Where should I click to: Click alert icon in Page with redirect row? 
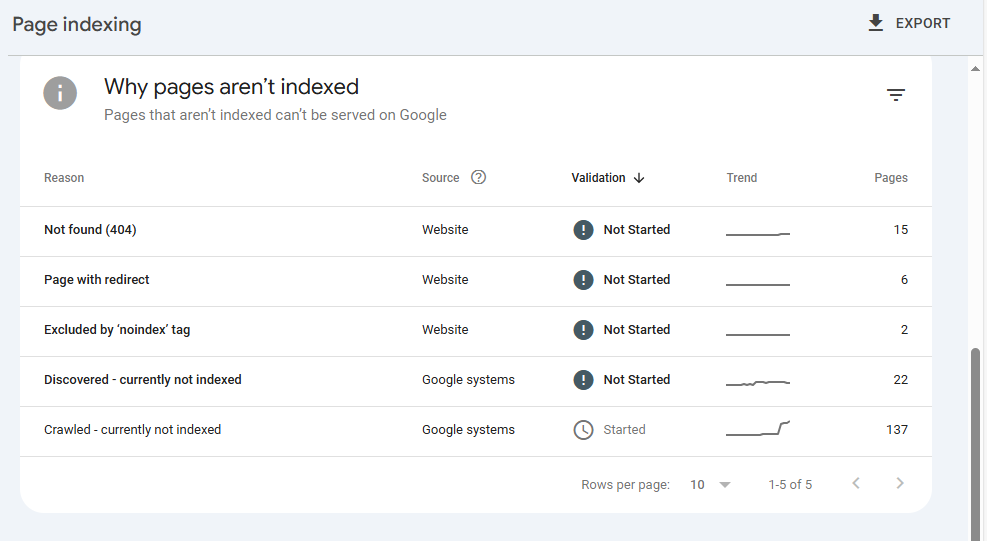tap(583, 280)
